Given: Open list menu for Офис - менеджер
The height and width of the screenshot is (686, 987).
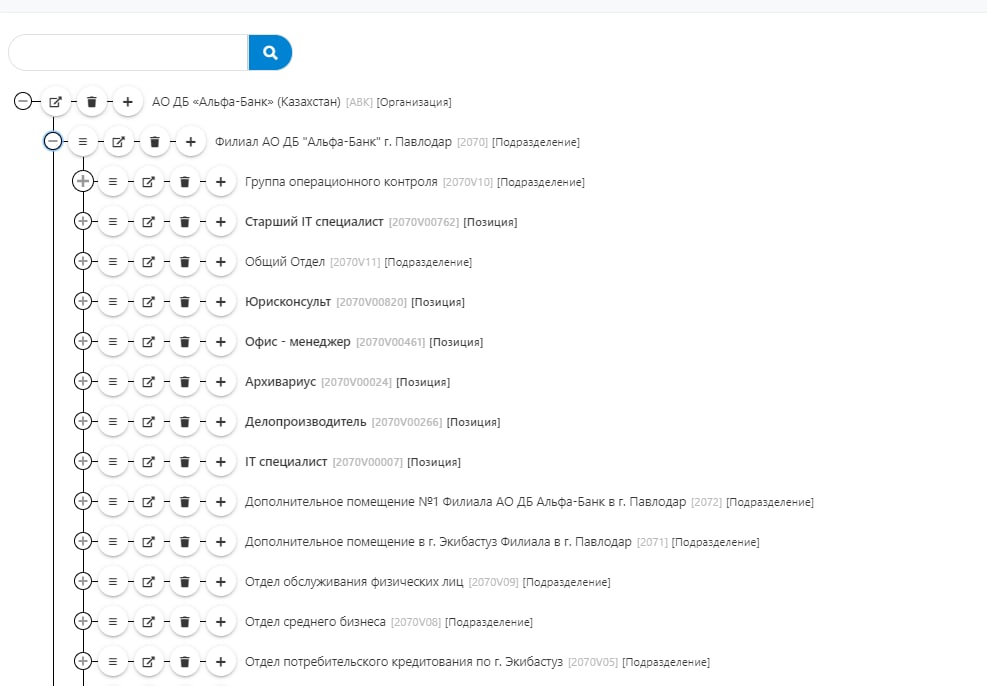Looking at the screenshot, I should click(x=113, y=342).
